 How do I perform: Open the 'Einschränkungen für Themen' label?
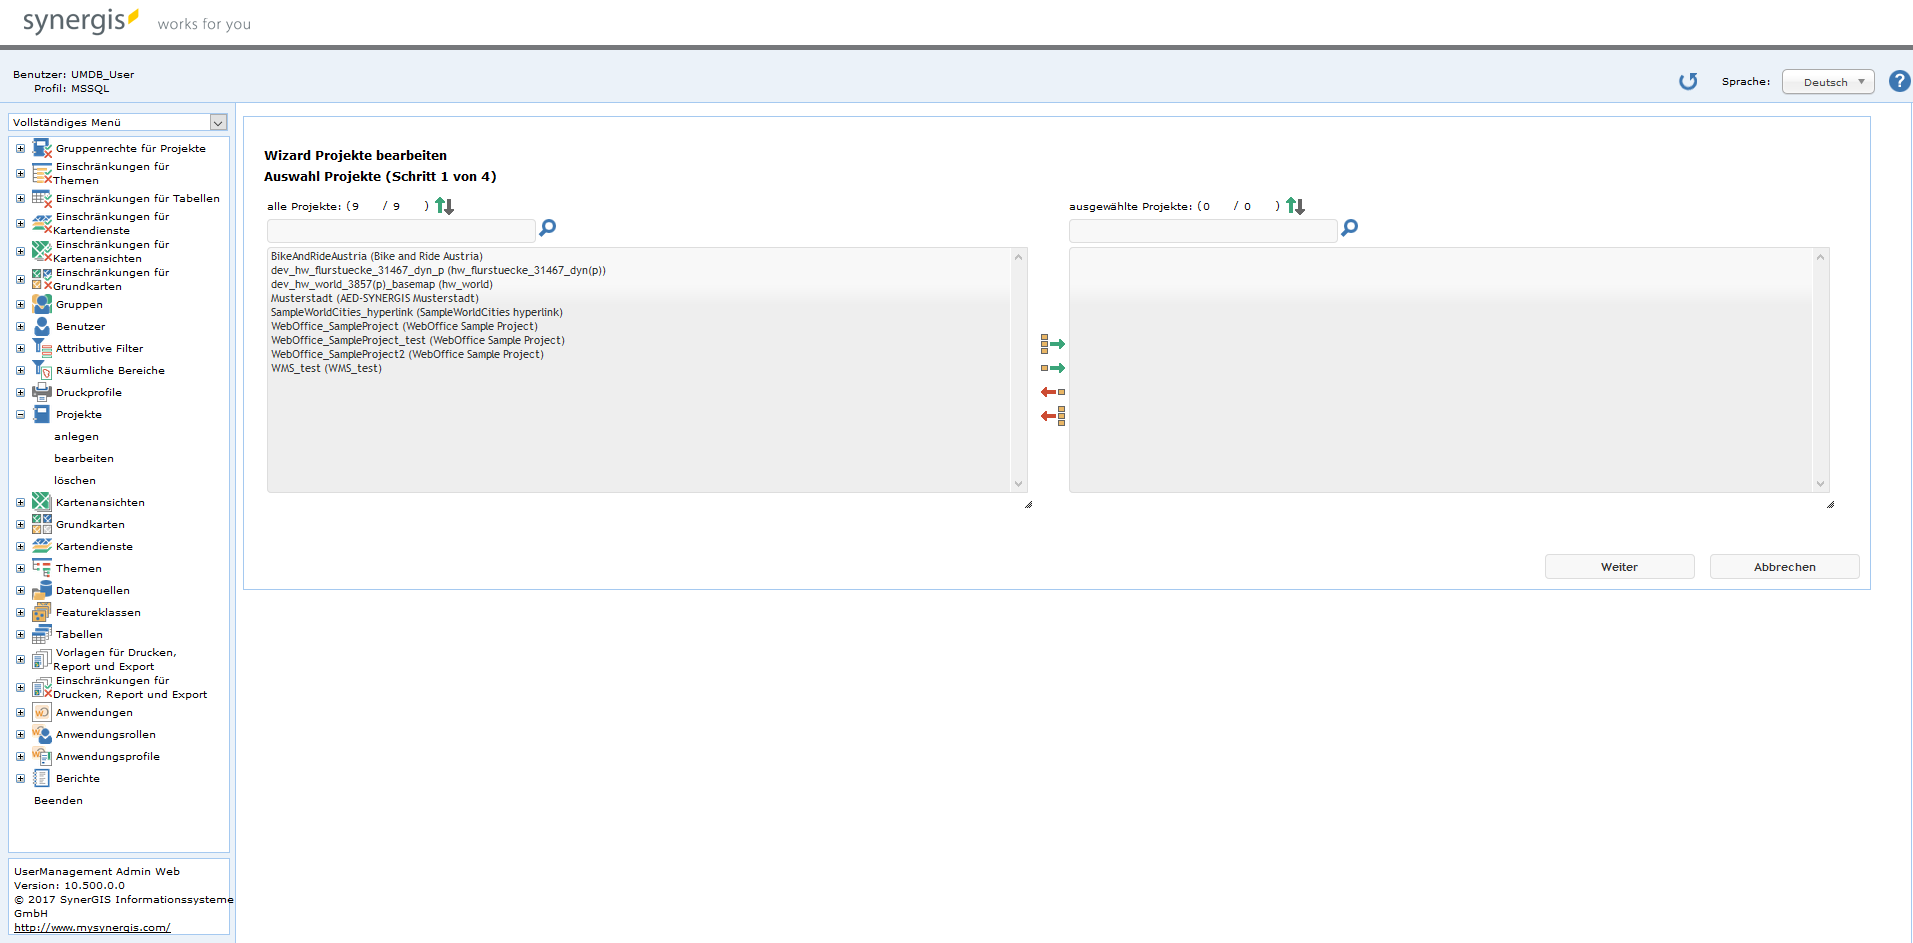click(110, 173)
